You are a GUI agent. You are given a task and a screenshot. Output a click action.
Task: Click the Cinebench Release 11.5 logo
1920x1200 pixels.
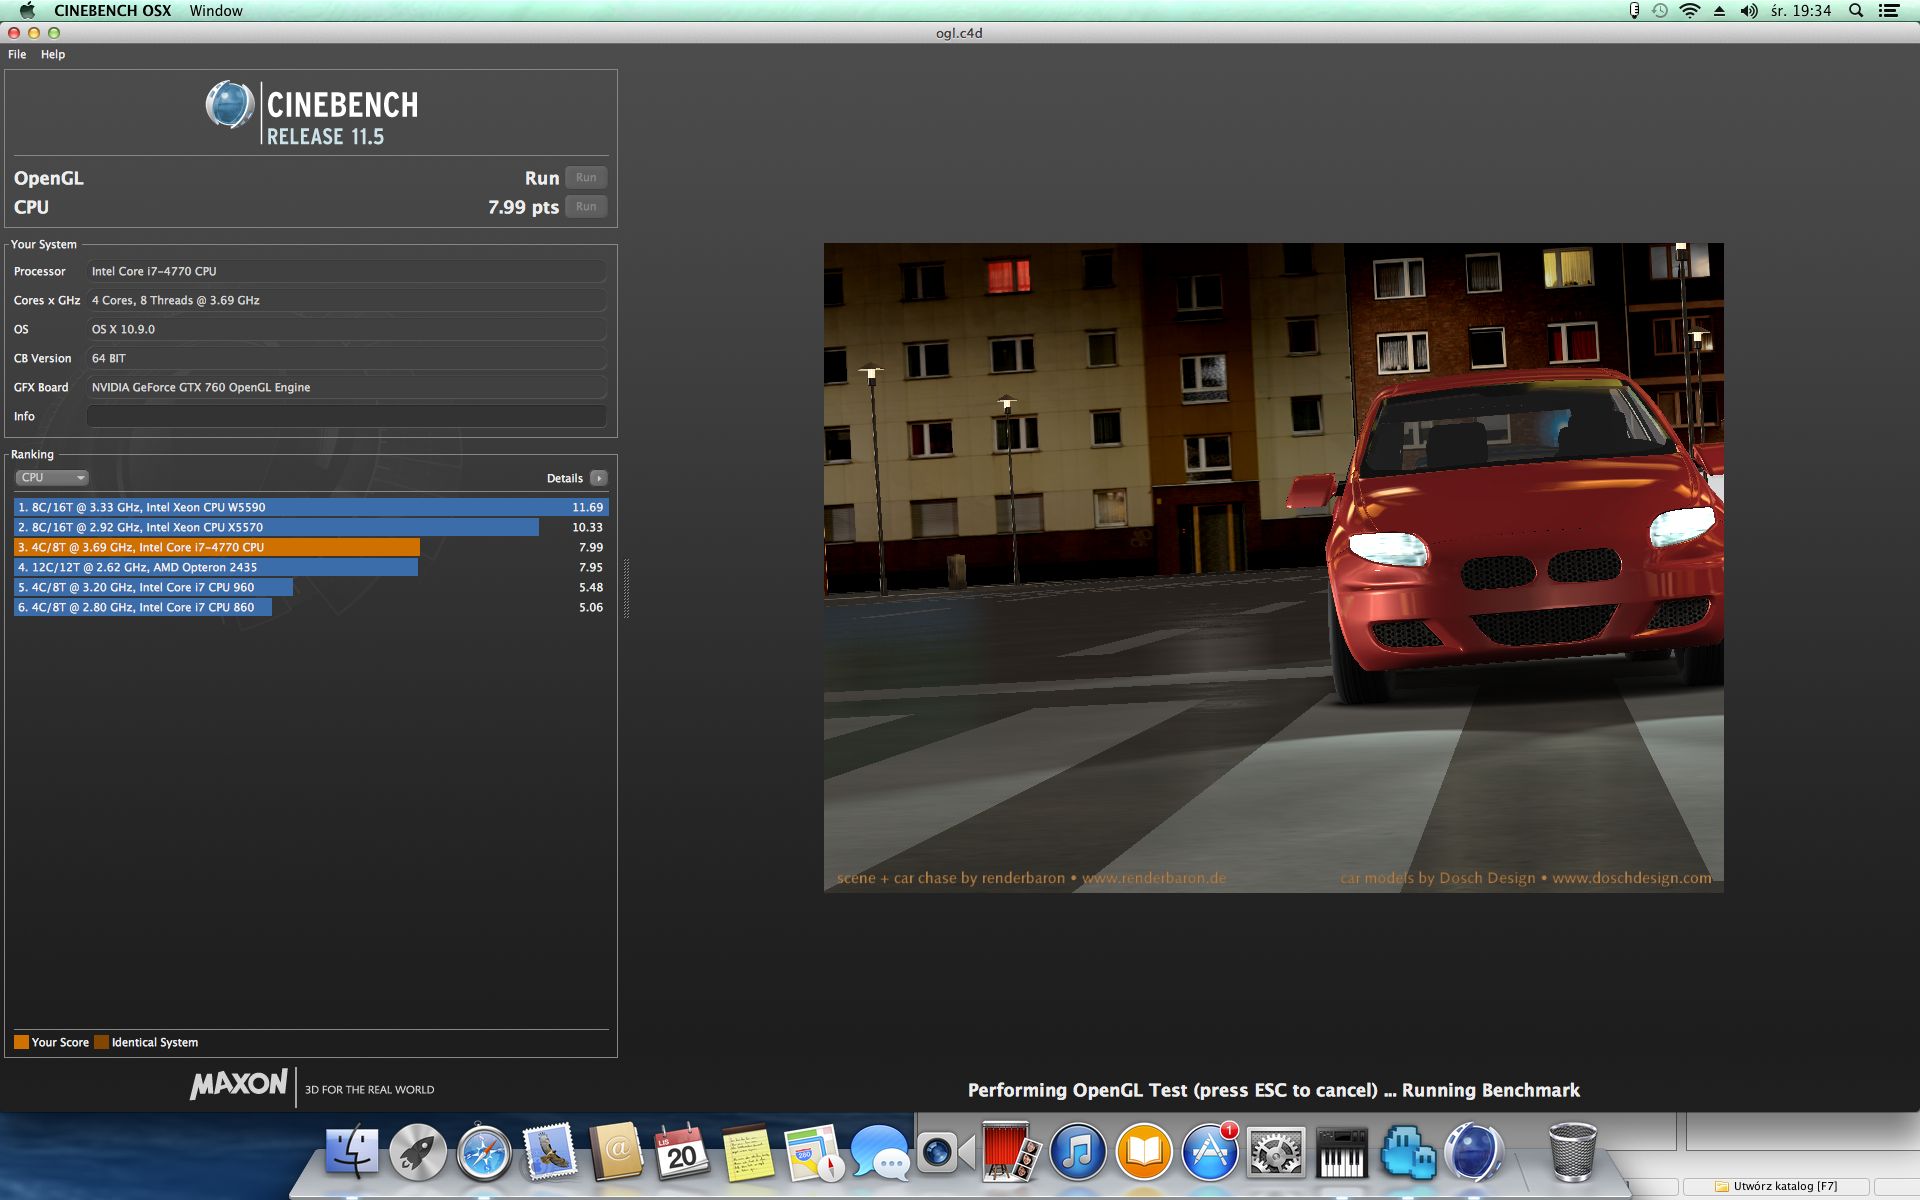[311, 114]
